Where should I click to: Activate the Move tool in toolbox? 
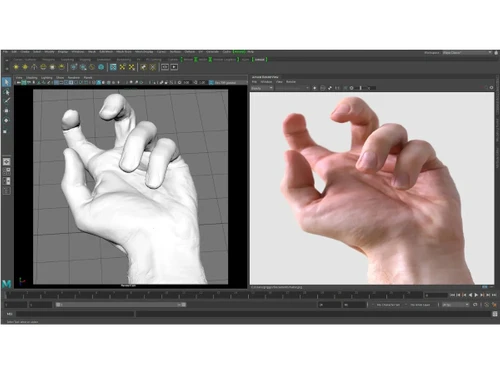[6, 111]
